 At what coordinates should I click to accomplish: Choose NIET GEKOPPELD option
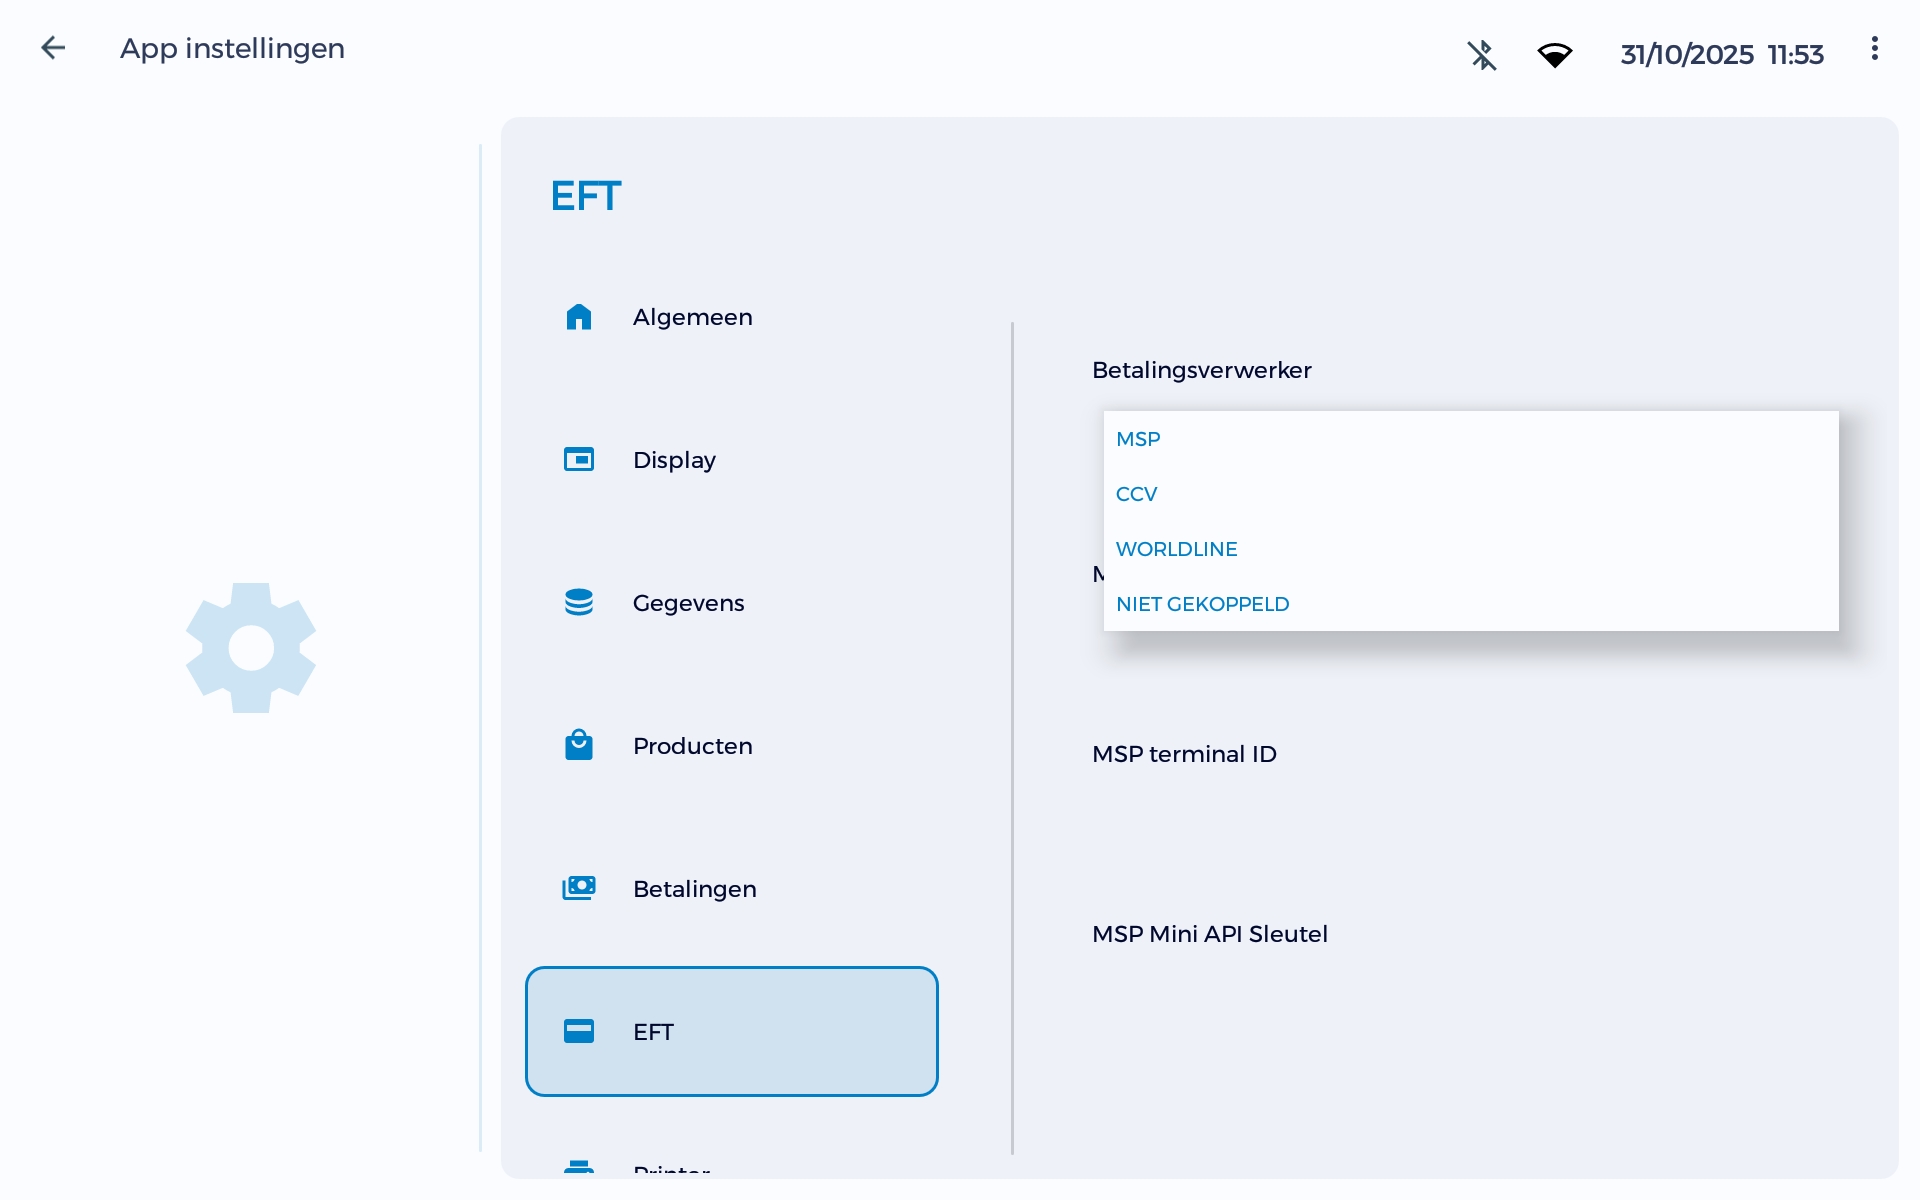pyautogui.click(x=1202, y=603)
